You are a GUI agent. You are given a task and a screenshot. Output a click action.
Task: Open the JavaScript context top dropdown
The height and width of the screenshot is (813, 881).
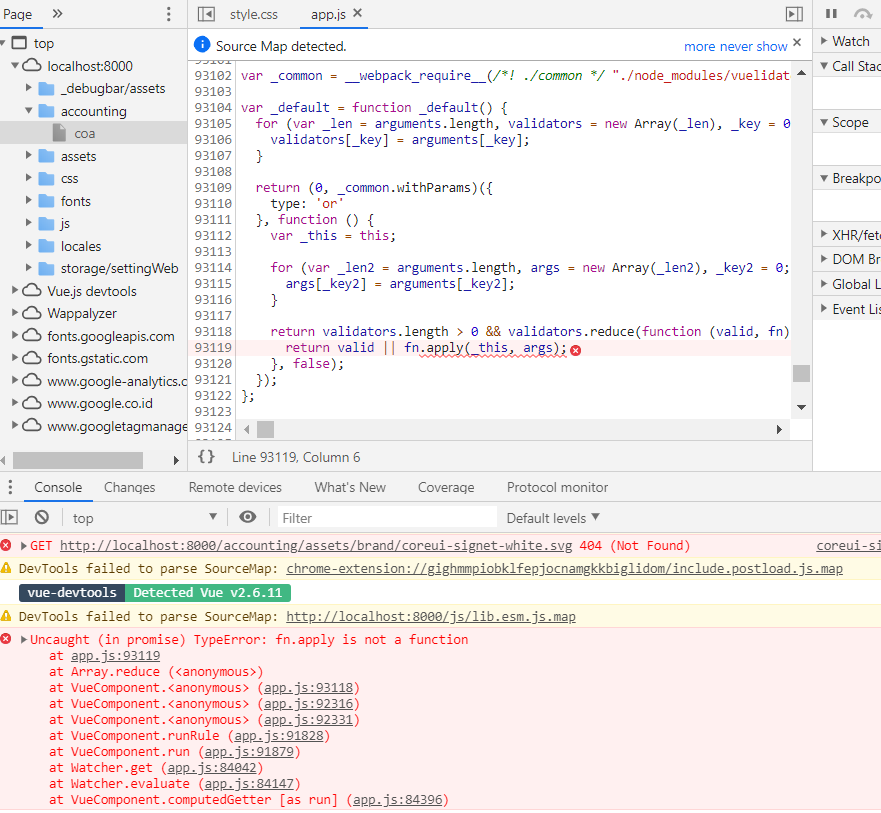144,517
